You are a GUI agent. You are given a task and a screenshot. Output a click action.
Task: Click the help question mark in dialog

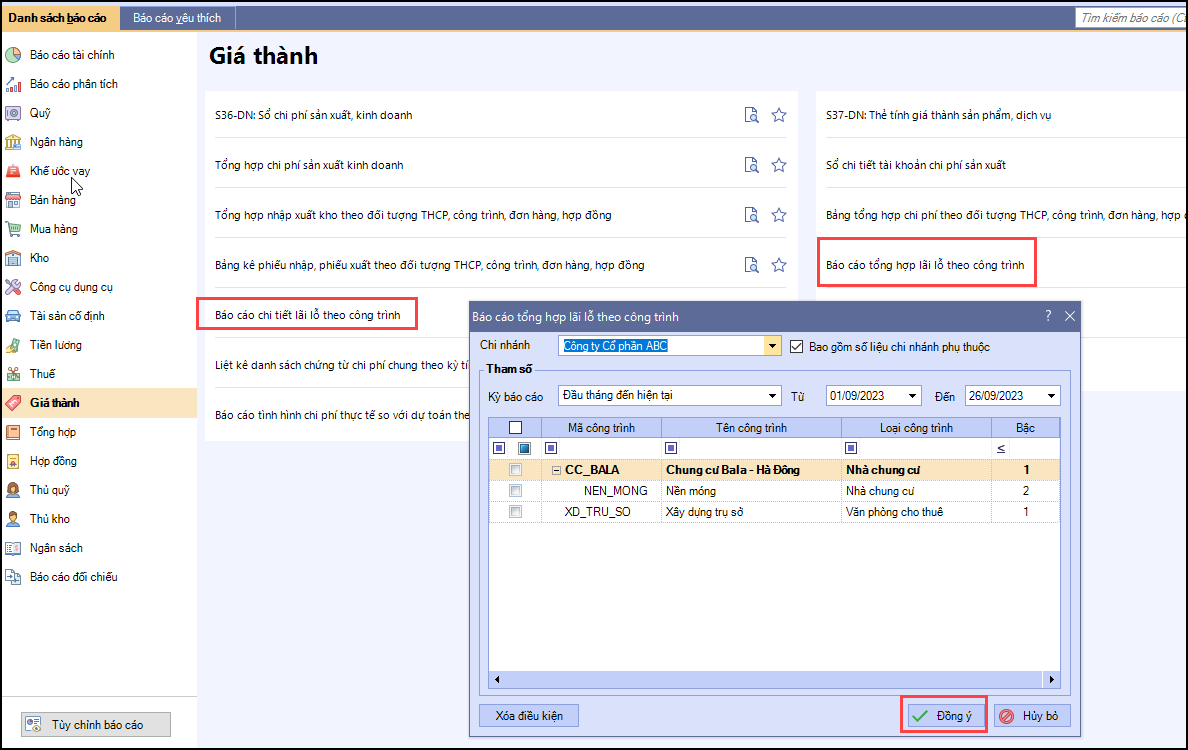pyautogui.click(x=1048, y=316)
